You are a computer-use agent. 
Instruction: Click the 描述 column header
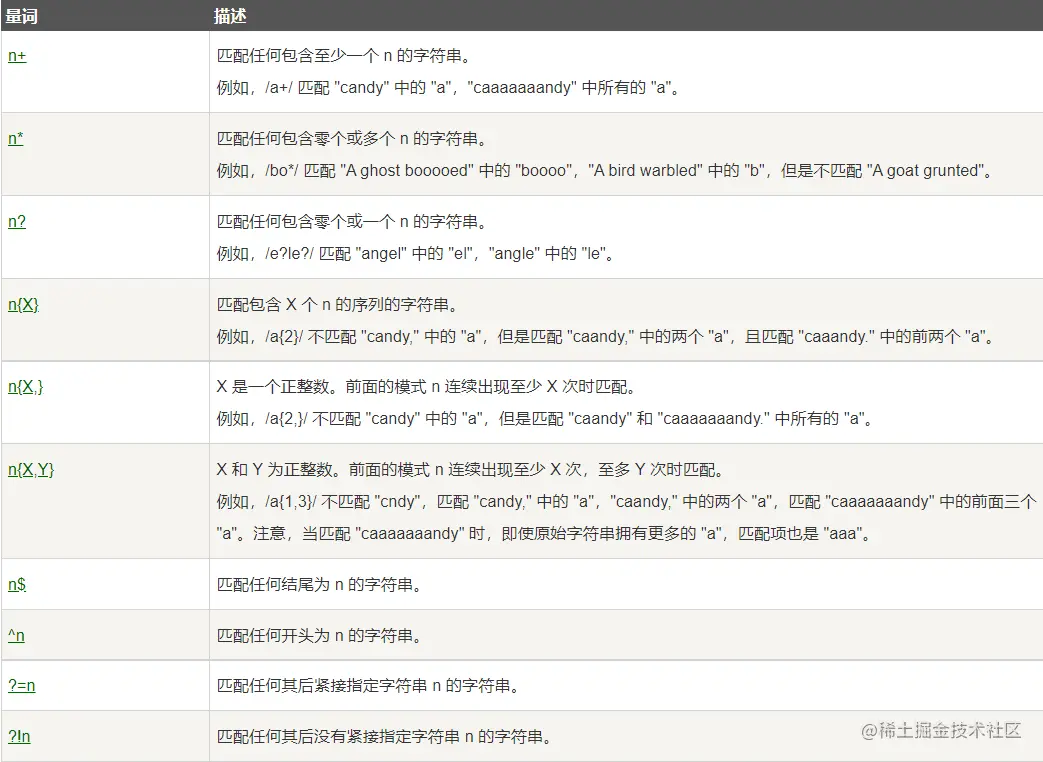coord(230,16)
